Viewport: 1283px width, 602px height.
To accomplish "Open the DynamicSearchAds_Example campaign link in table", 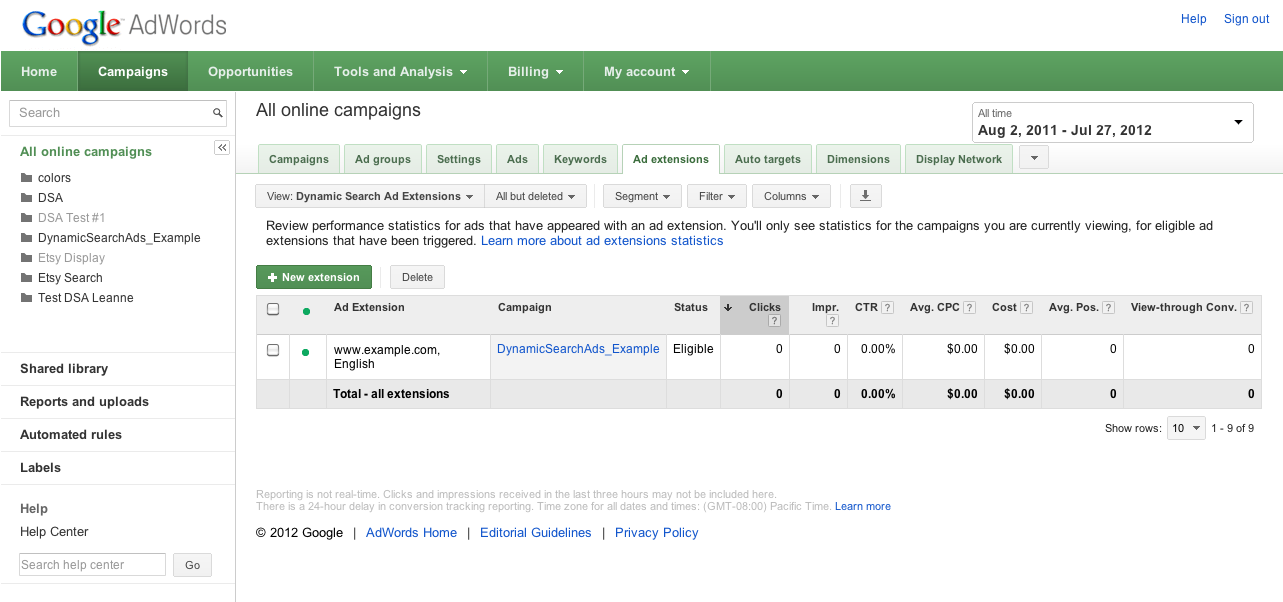I will [578, 349].
